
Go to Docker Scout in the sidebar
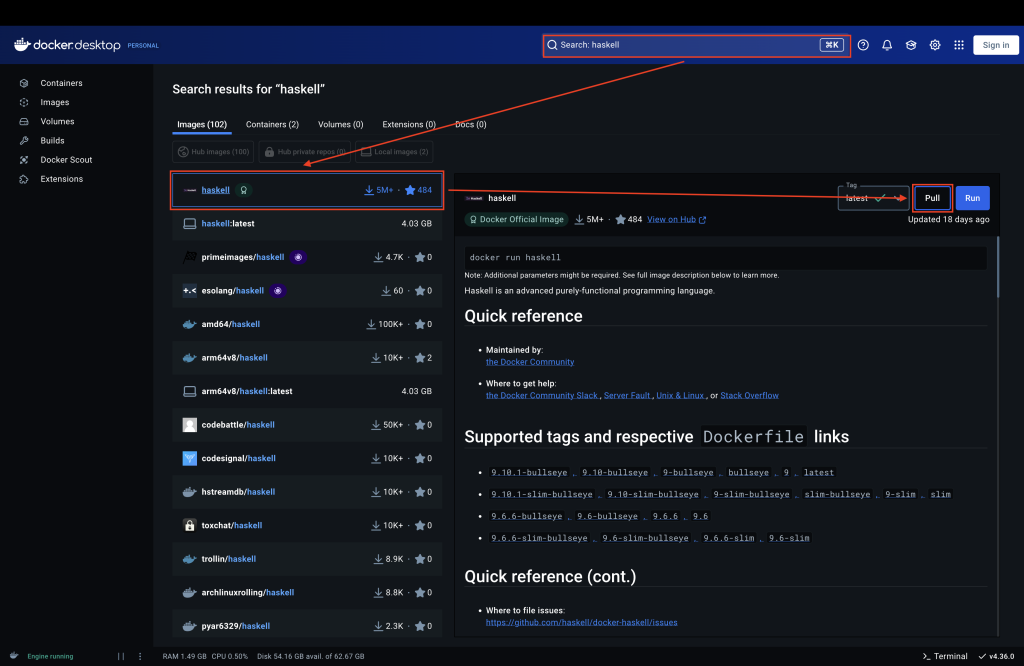pyautogui.click(x=66, y=160)
